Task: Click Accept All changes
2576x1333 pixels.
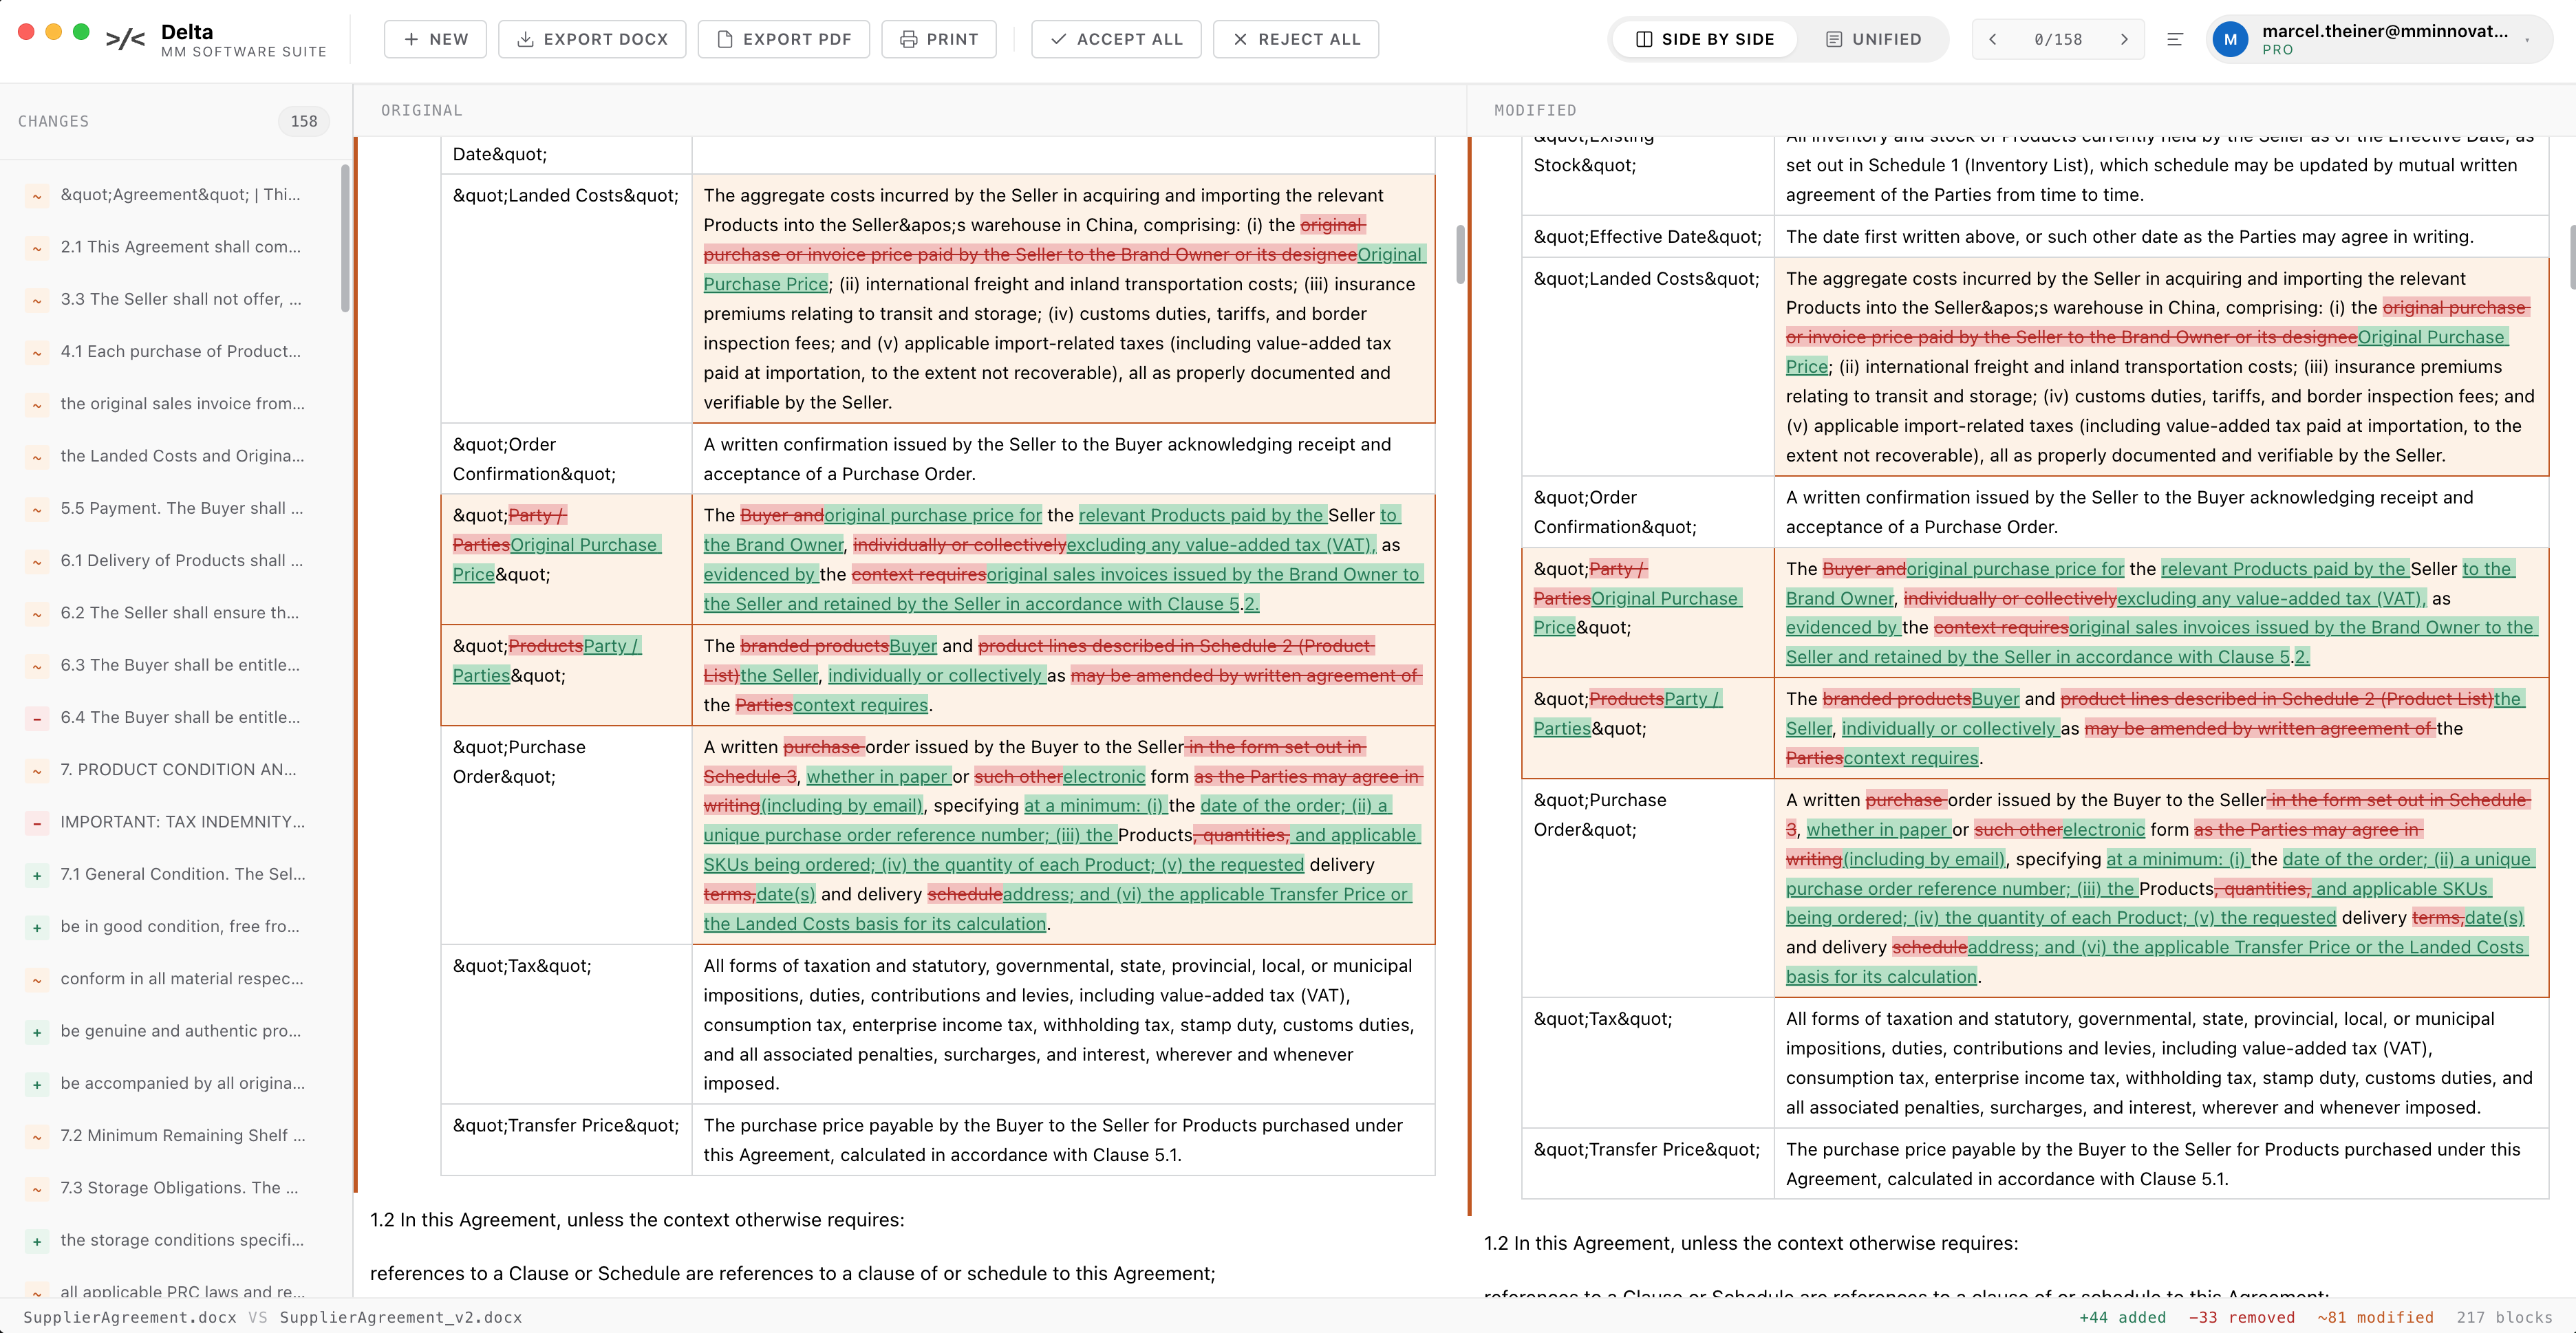Action: coord(1116,39)
